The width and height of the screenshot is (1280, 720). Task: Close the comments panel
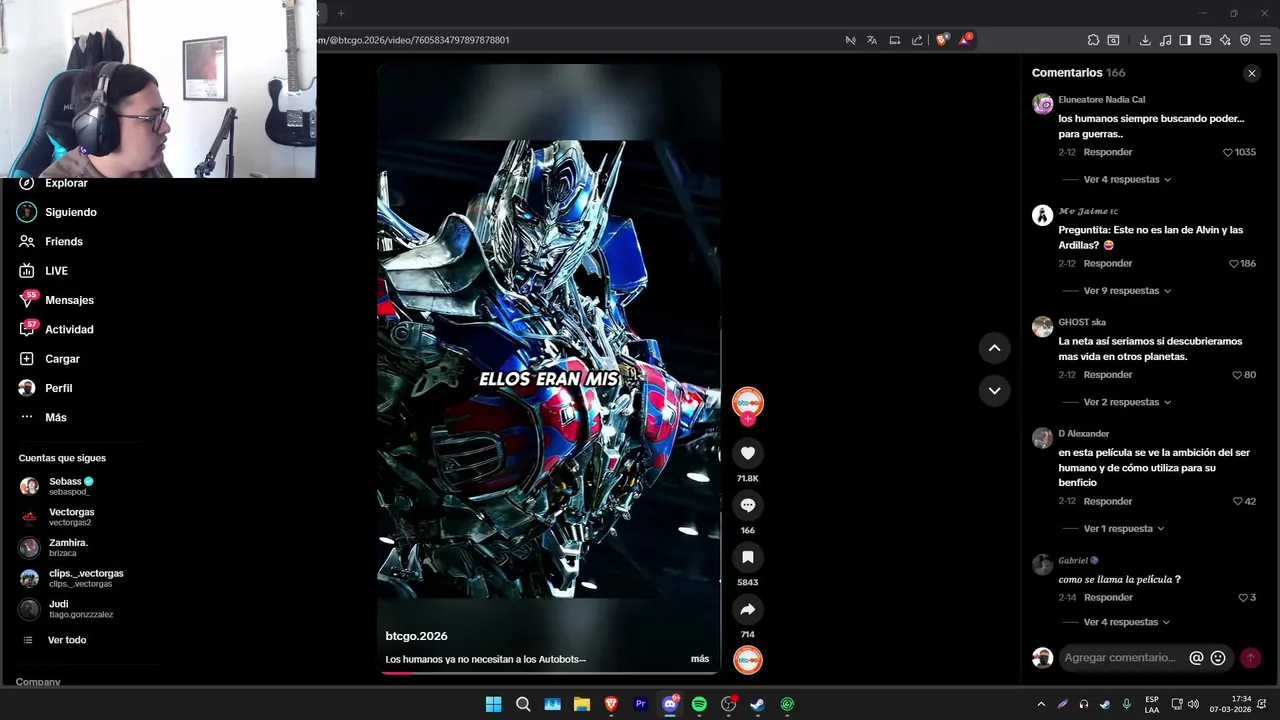coord(1251,73)
